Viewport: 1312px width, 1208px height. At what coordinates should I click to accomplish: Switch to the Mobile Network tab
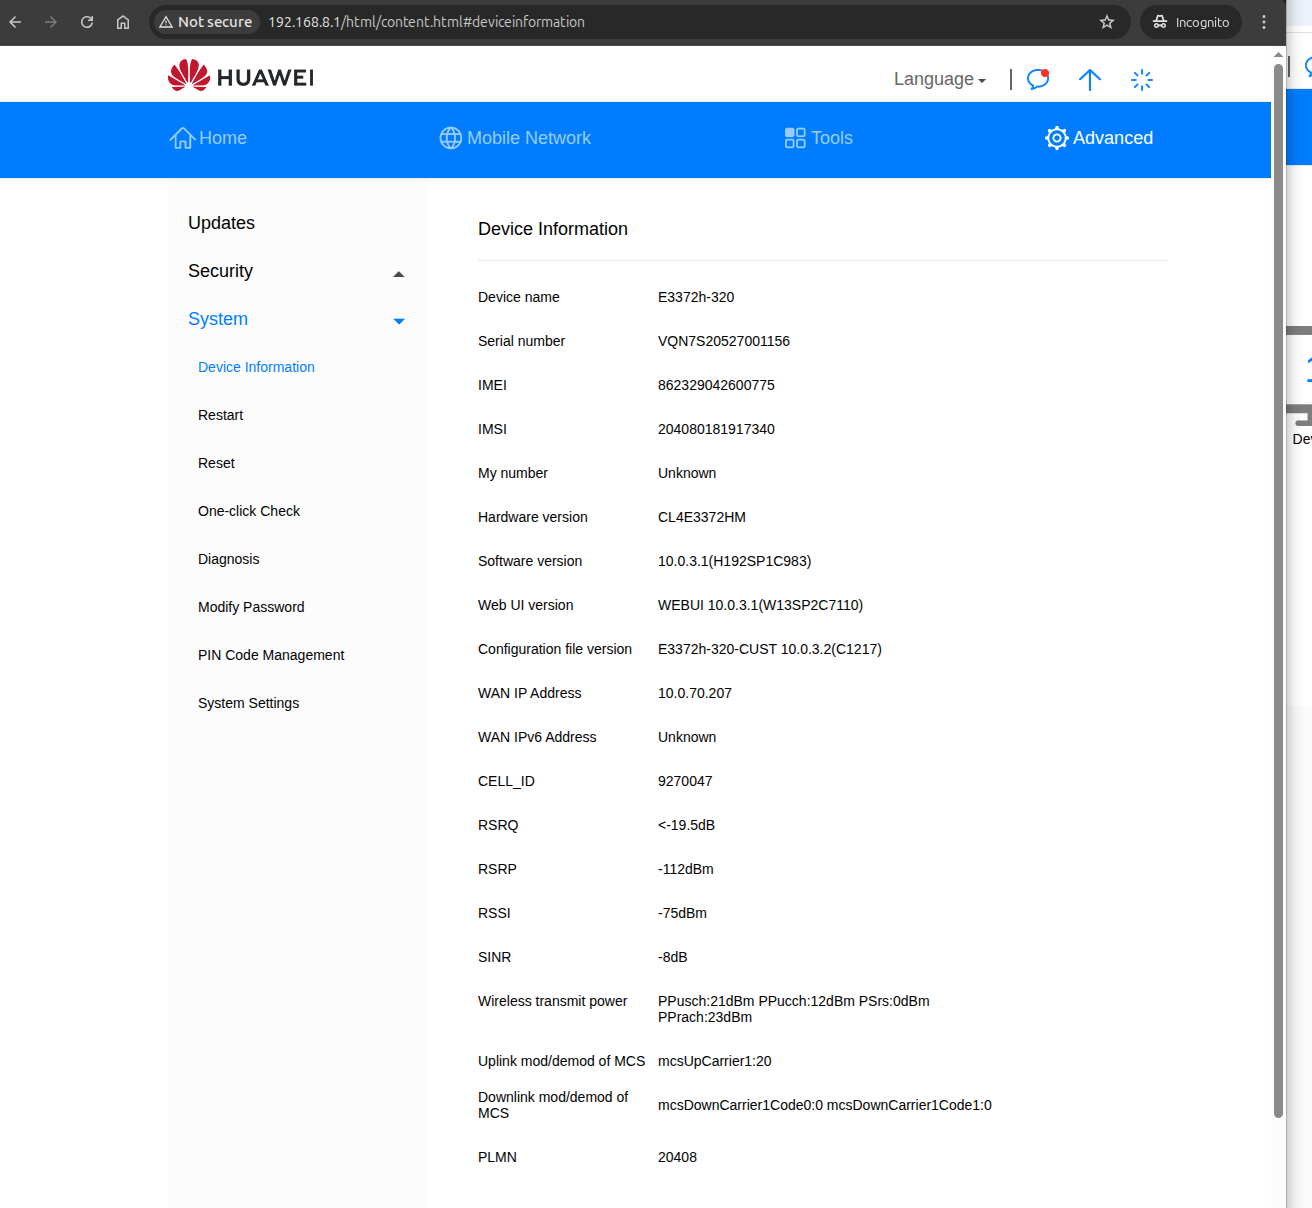click(515, 138)
